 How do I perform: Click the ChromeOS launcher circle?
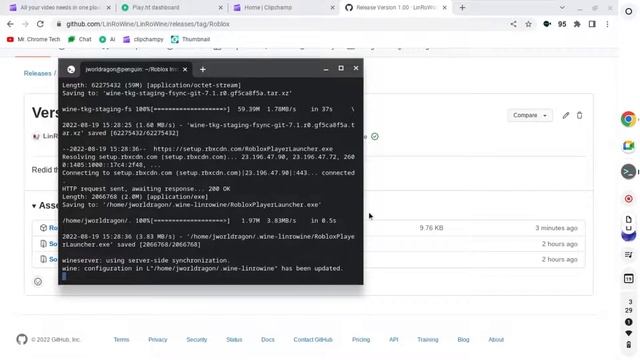pos(629,11)
